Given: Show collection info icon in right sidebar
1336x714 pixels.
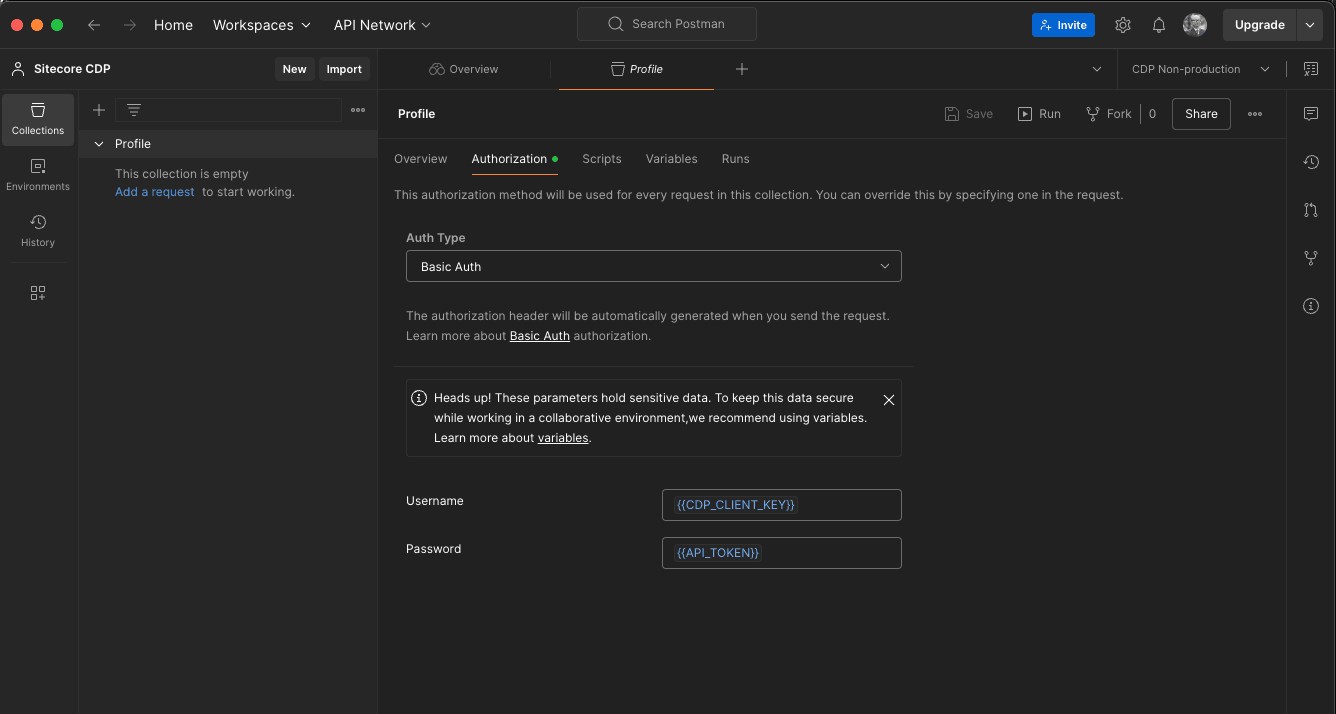Looking at the screenshot, I should 1311,306.
